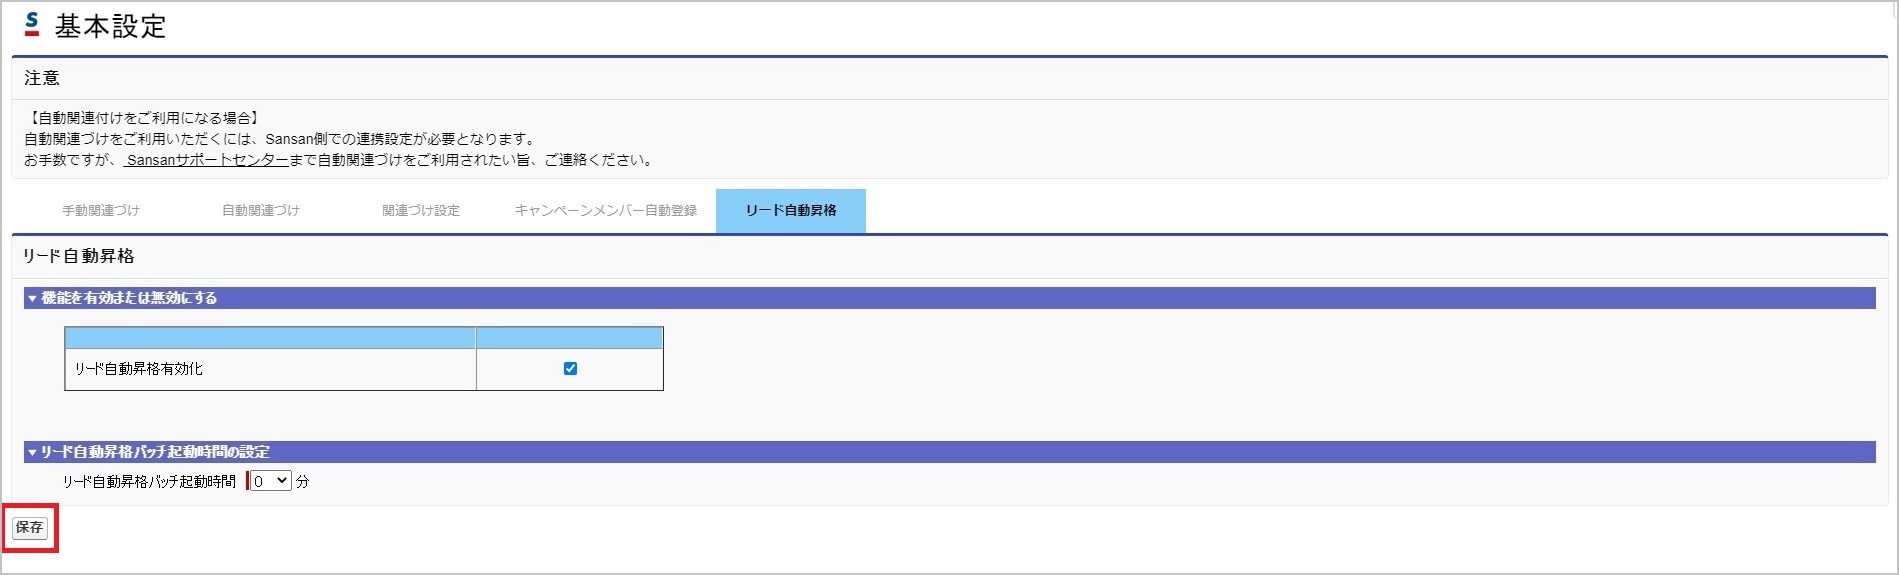The height and width of the screenshot is (575, 1899).
Task: Click the 分 unit label beside the dropdown
Action: click(303, 482)
